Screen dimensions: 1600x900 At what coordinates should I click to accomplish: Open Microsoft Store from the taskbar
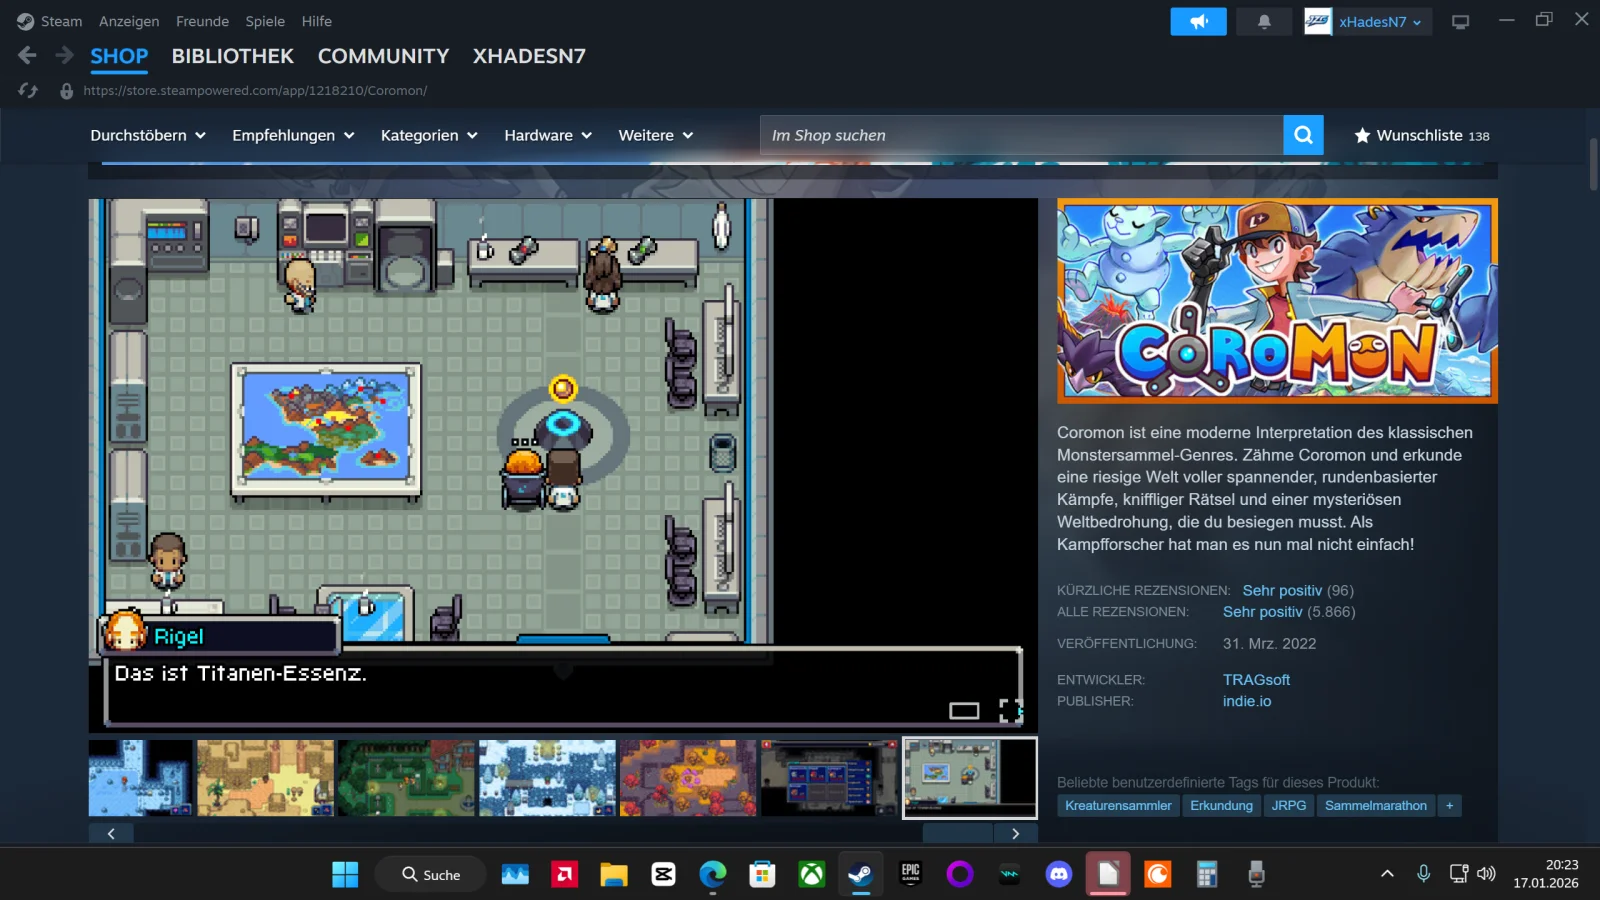pyautogui.click(x=762, y=875)
